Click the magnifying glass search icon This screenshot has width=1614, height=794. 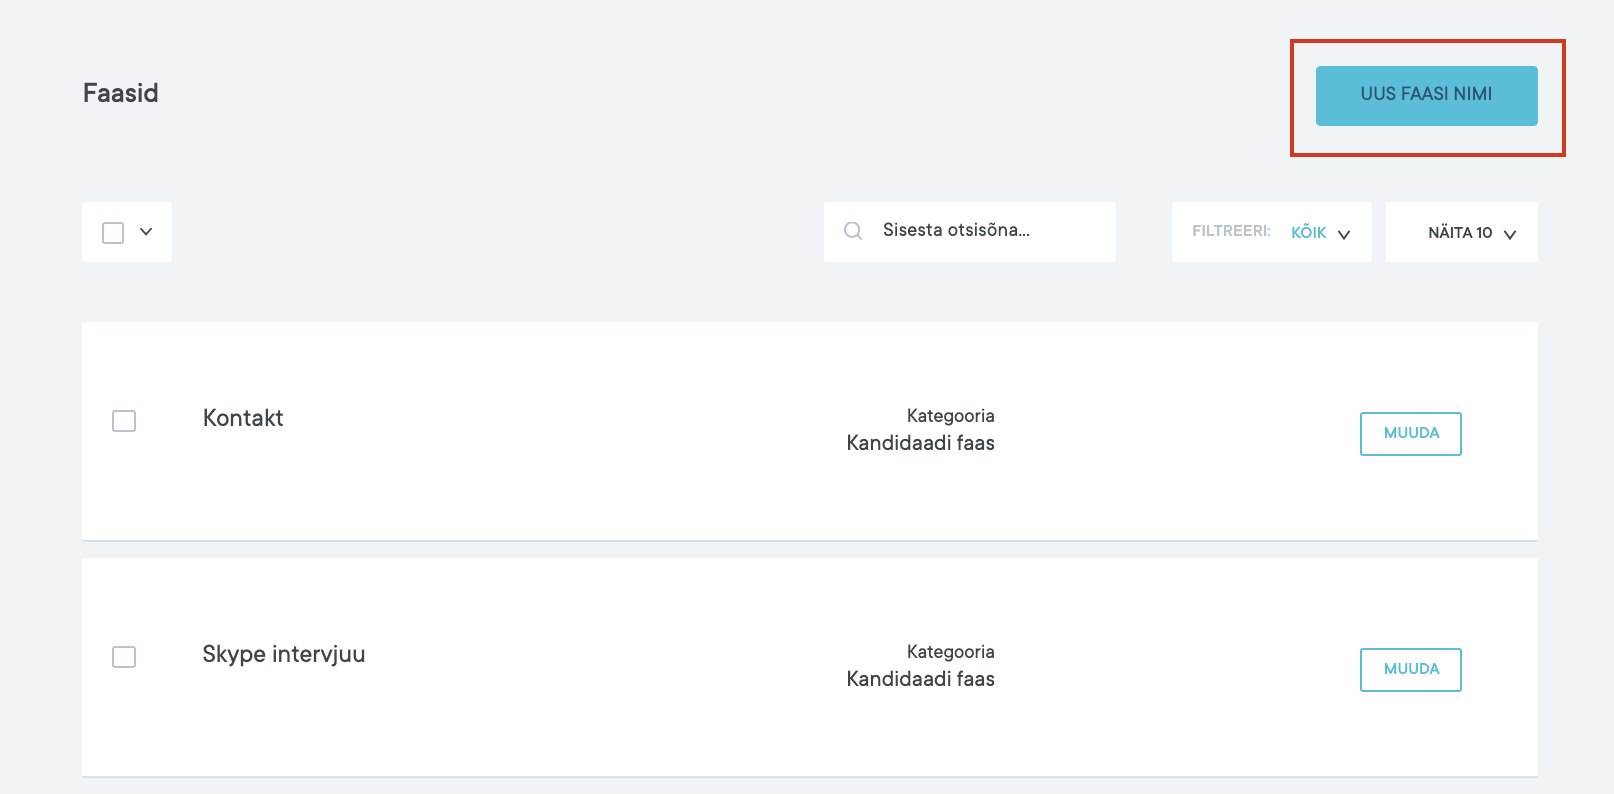[853, 231]
